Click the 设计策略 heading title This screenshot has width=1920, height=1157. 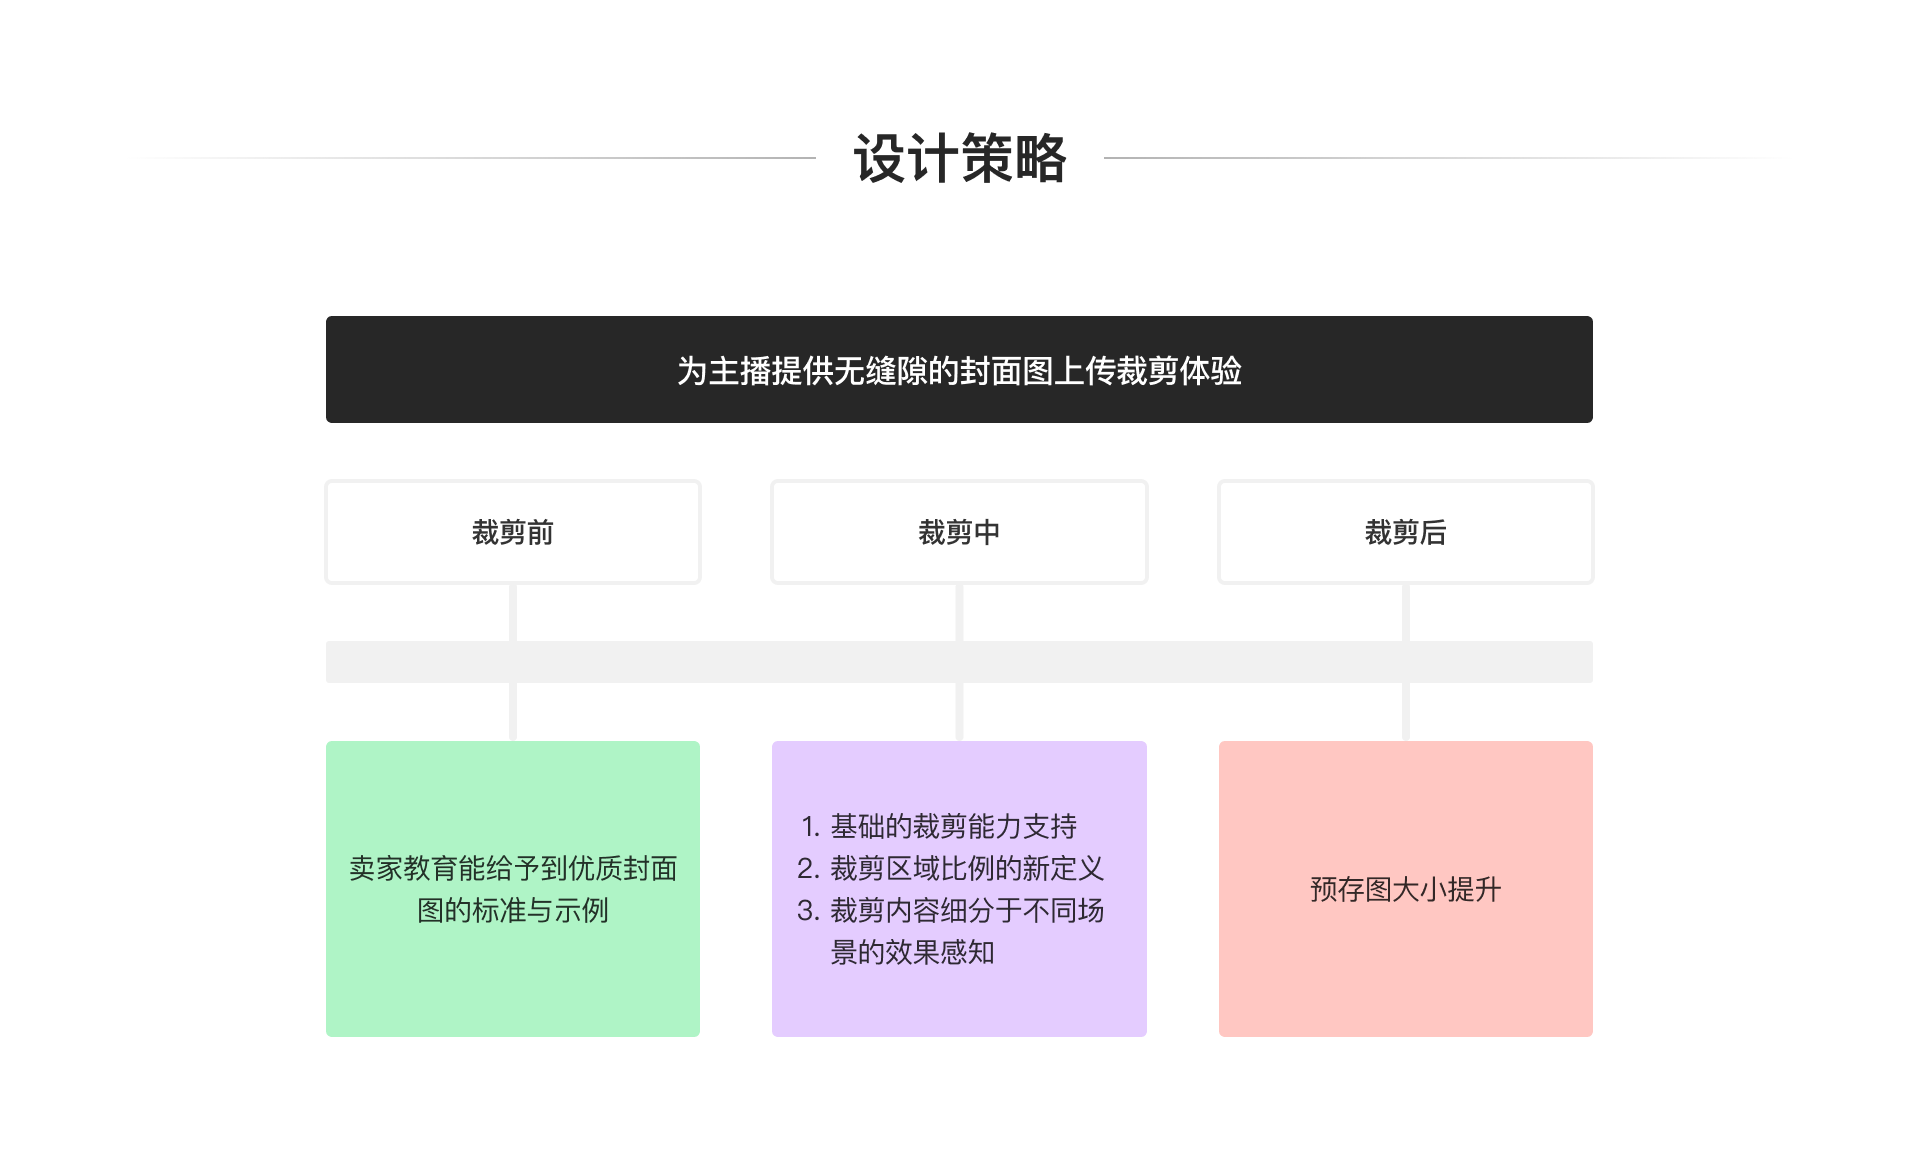tap(959, 158)
